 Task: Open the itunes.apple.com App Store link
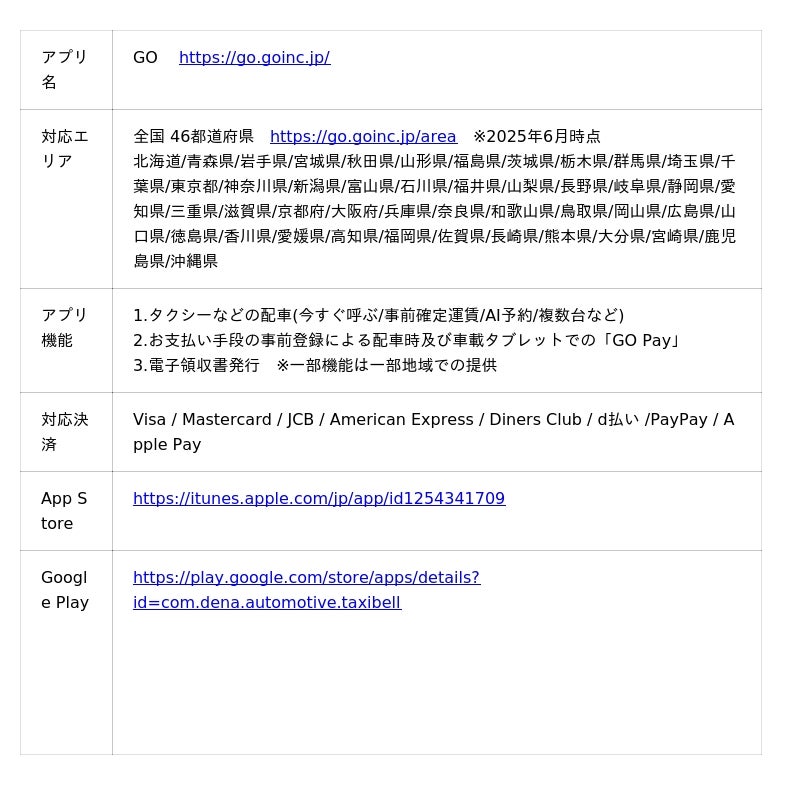point(319,499)
